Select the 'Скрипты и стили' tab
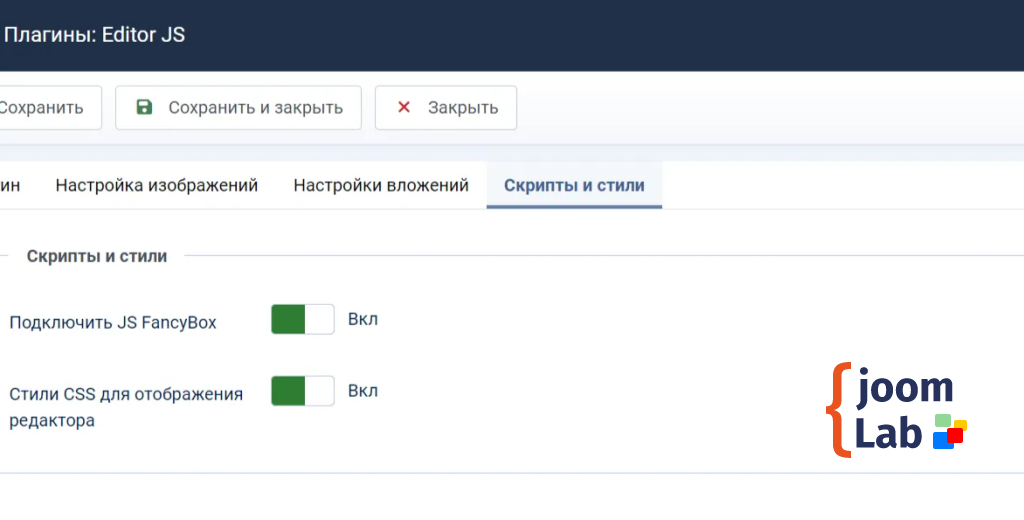 [x=574, y=186]
